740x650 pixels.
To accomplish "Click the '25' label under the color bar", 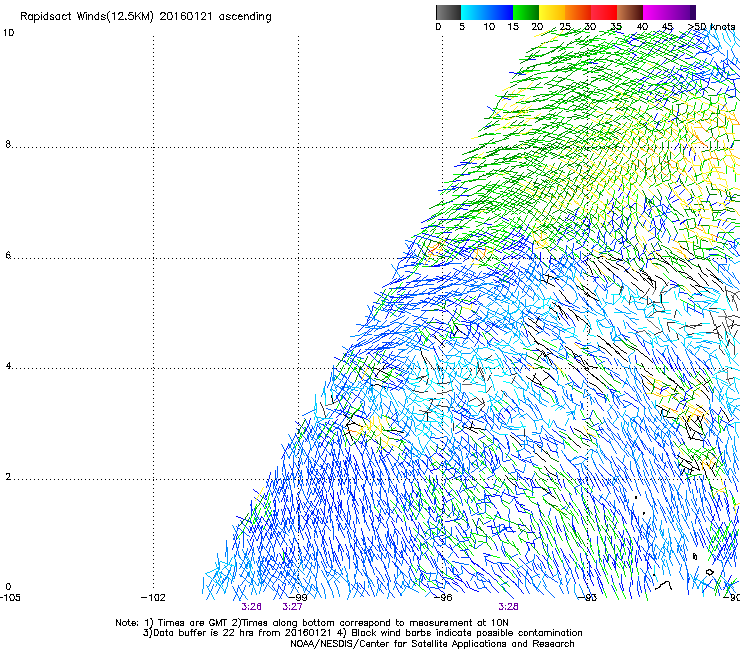I will point(565,27).
